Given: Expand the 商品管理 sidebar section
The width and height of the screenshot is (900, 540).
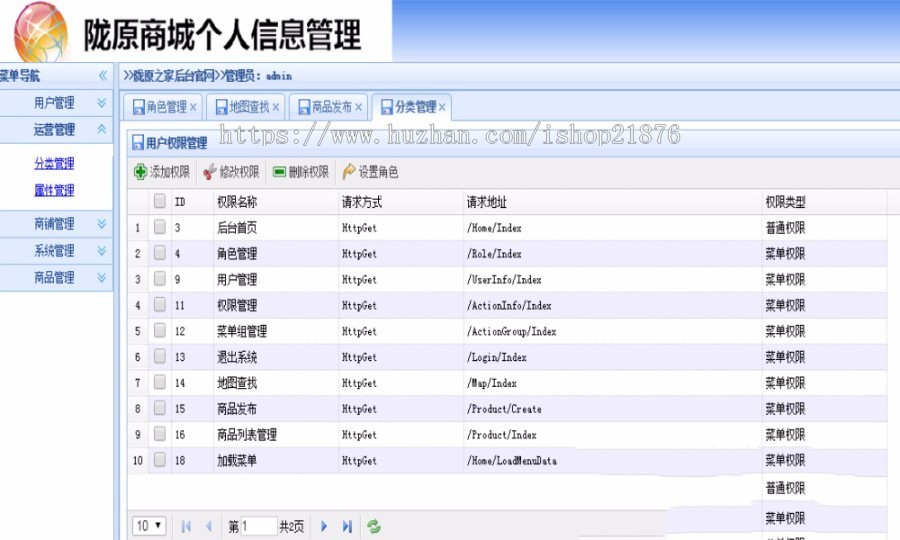Looking at the screenshot, I should [x=102, y=278].
